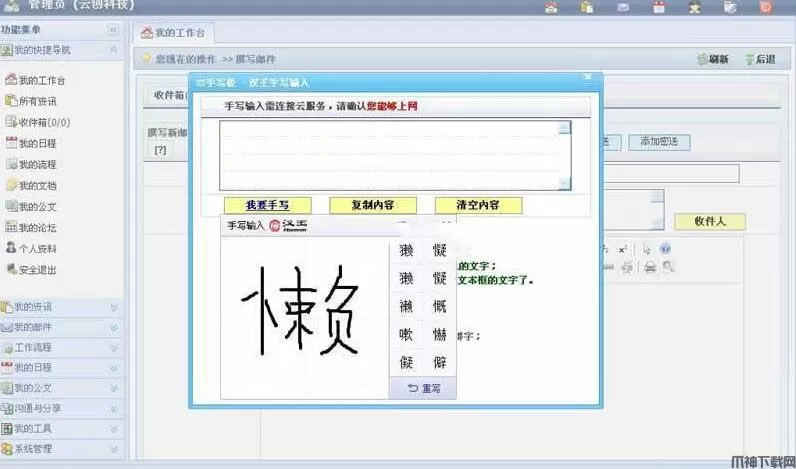Image resolution: width=796 pixels, height=469 pixels.
Task: Open 所有资讯 in the sidebar
Action: (x=30, y=101)
